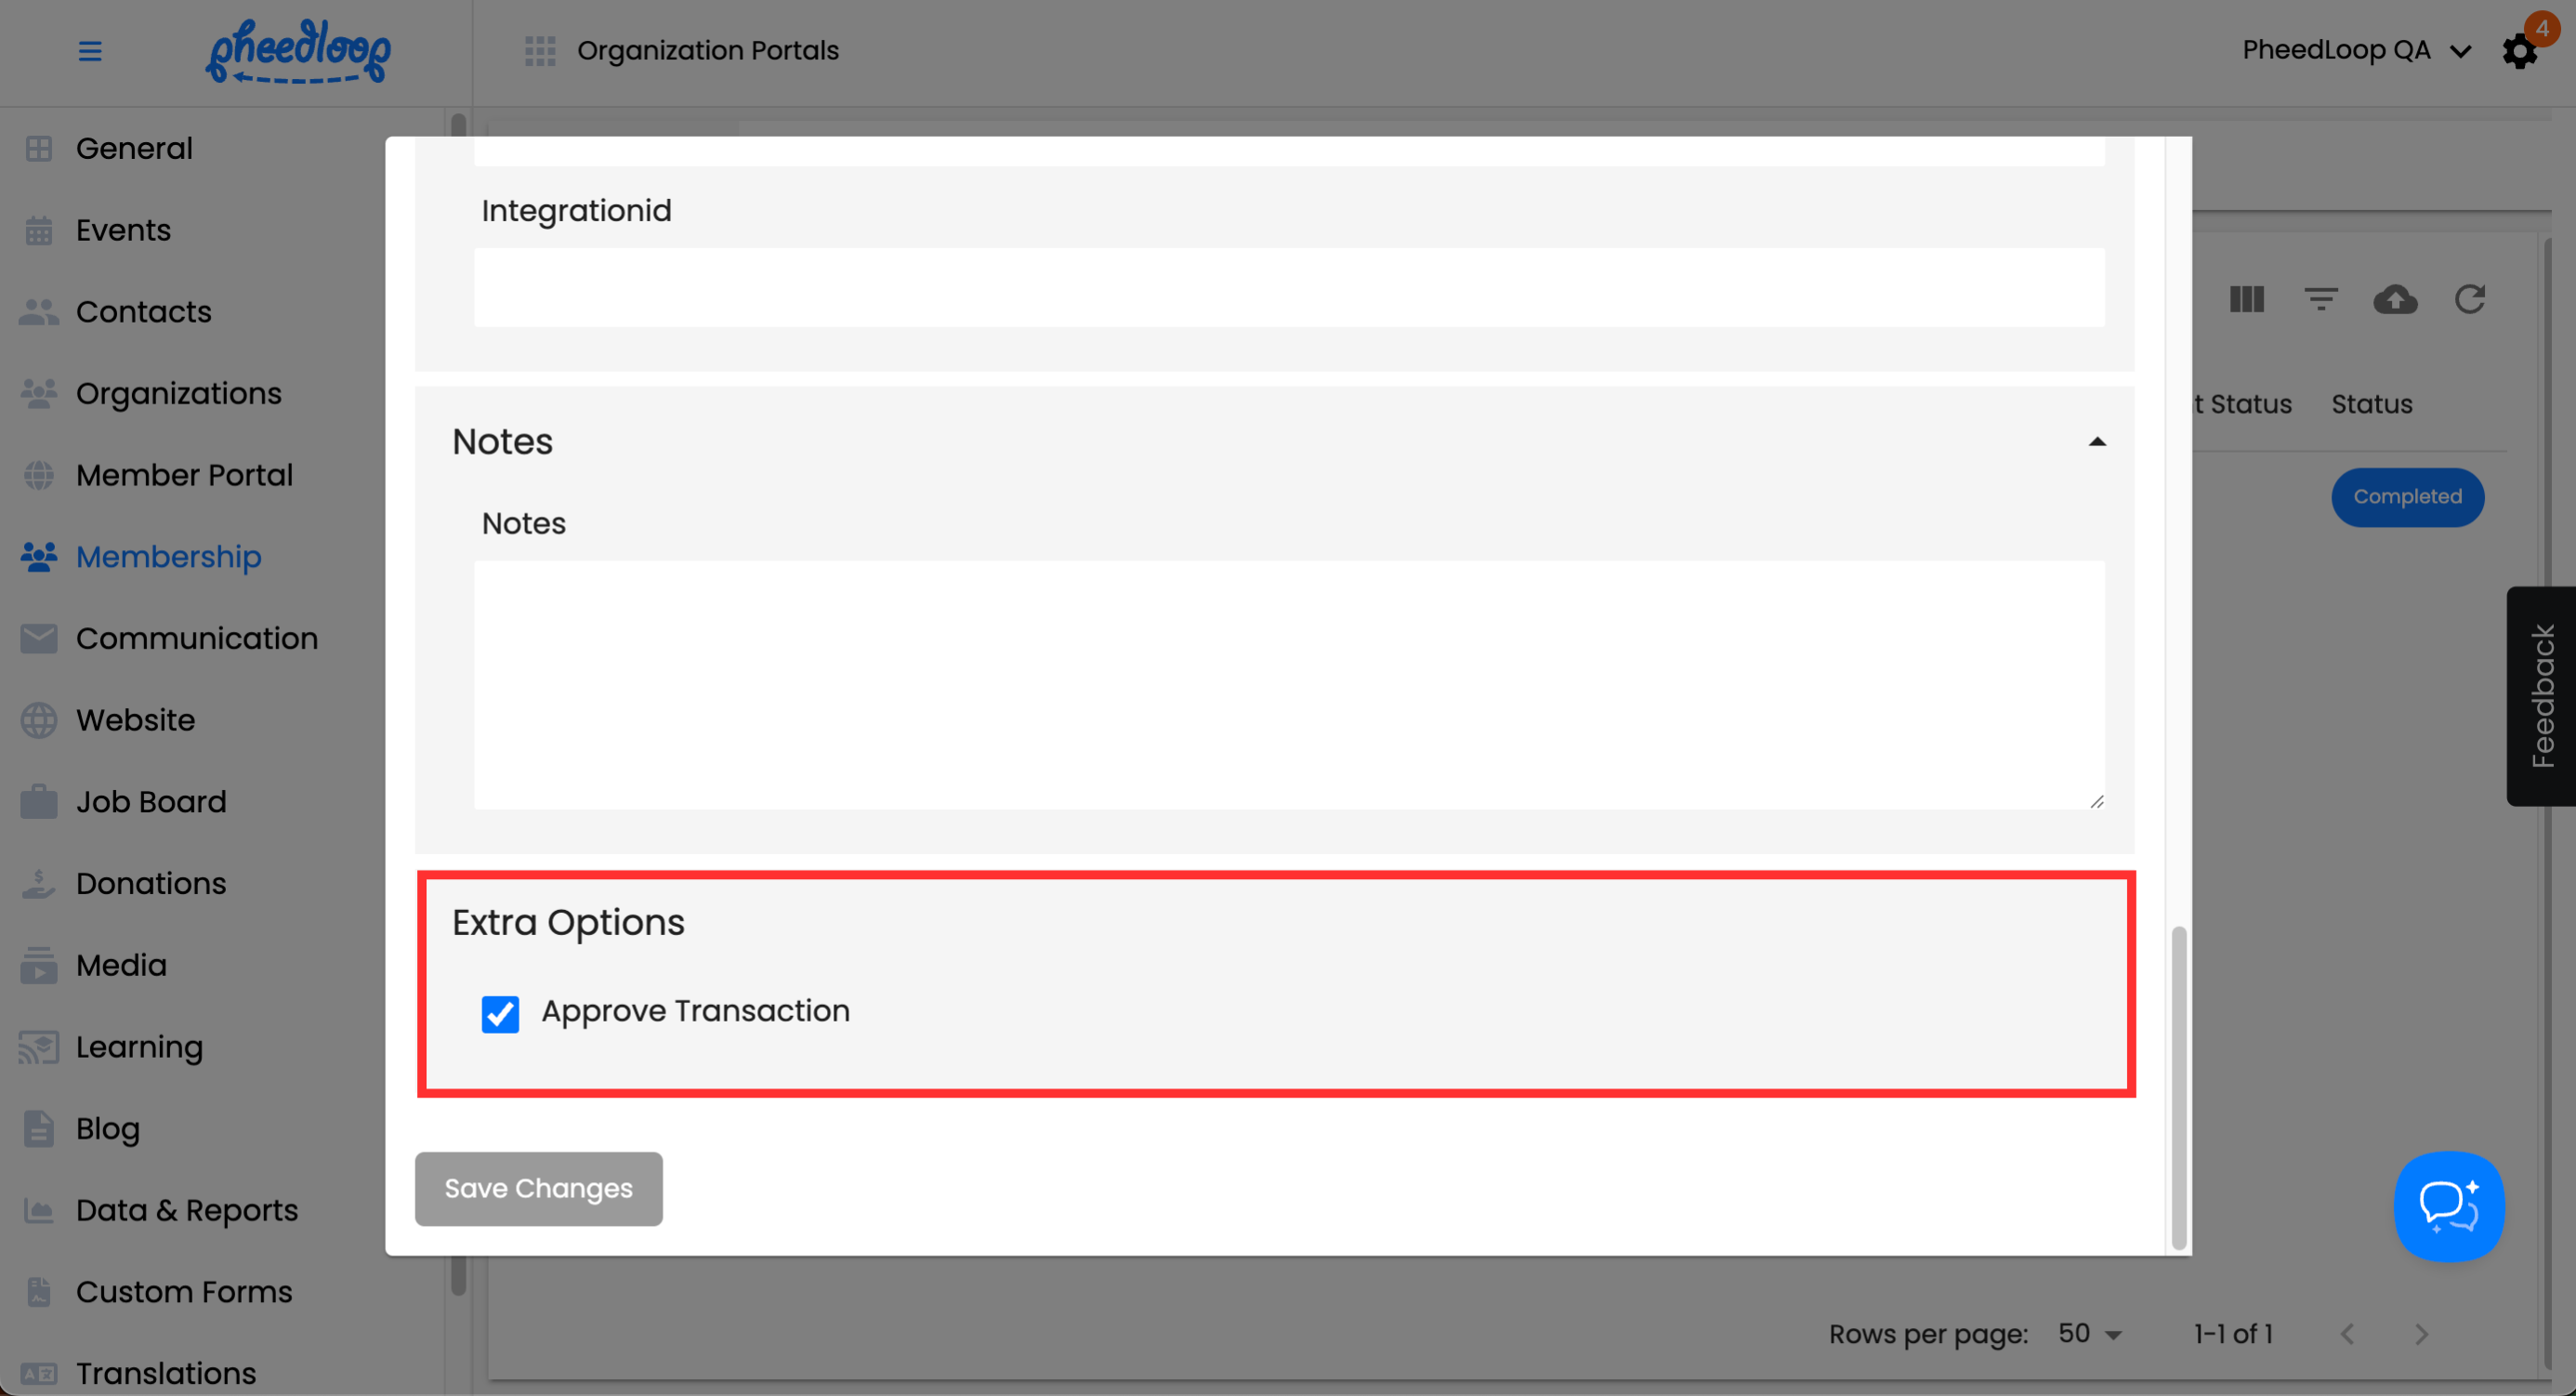Click the hamburger menu icon
Image resolution: width=2576 pixels, height=1396 pixels.
(x=90, y=51)
